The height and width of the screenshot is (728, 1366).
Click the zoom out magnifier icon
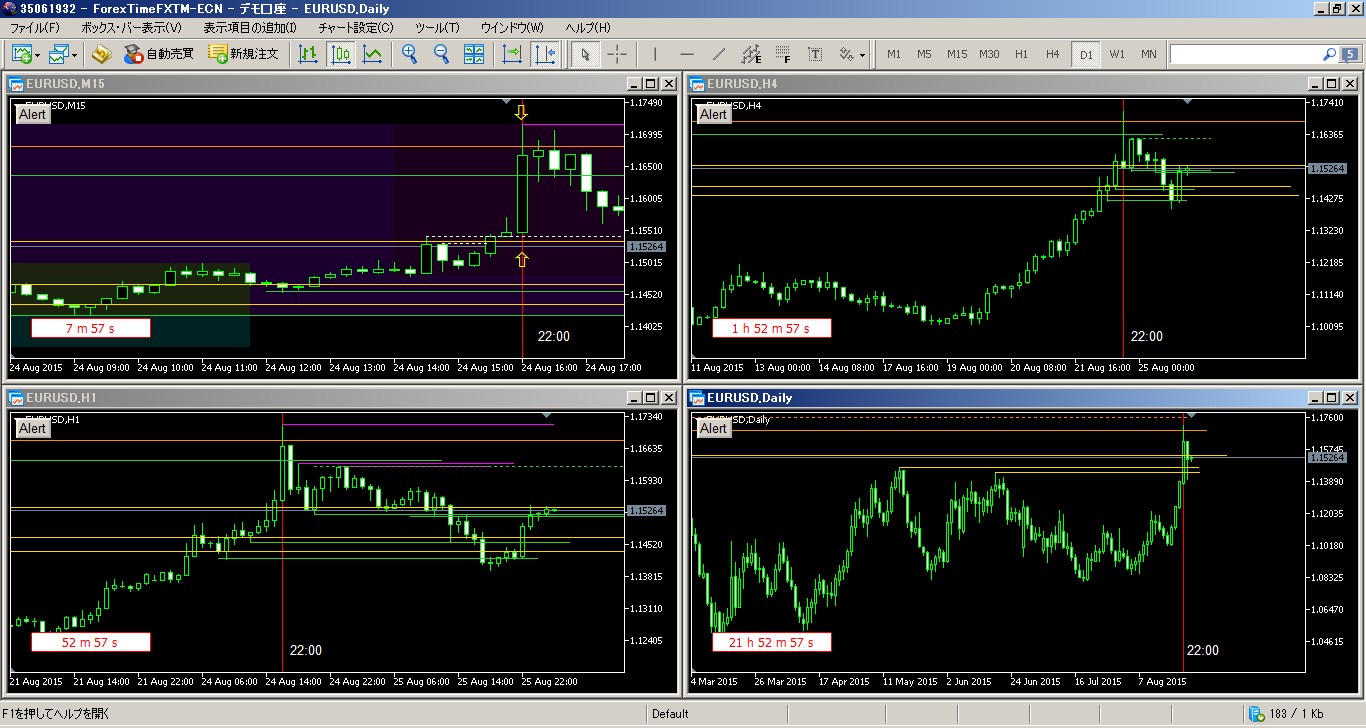441,54
